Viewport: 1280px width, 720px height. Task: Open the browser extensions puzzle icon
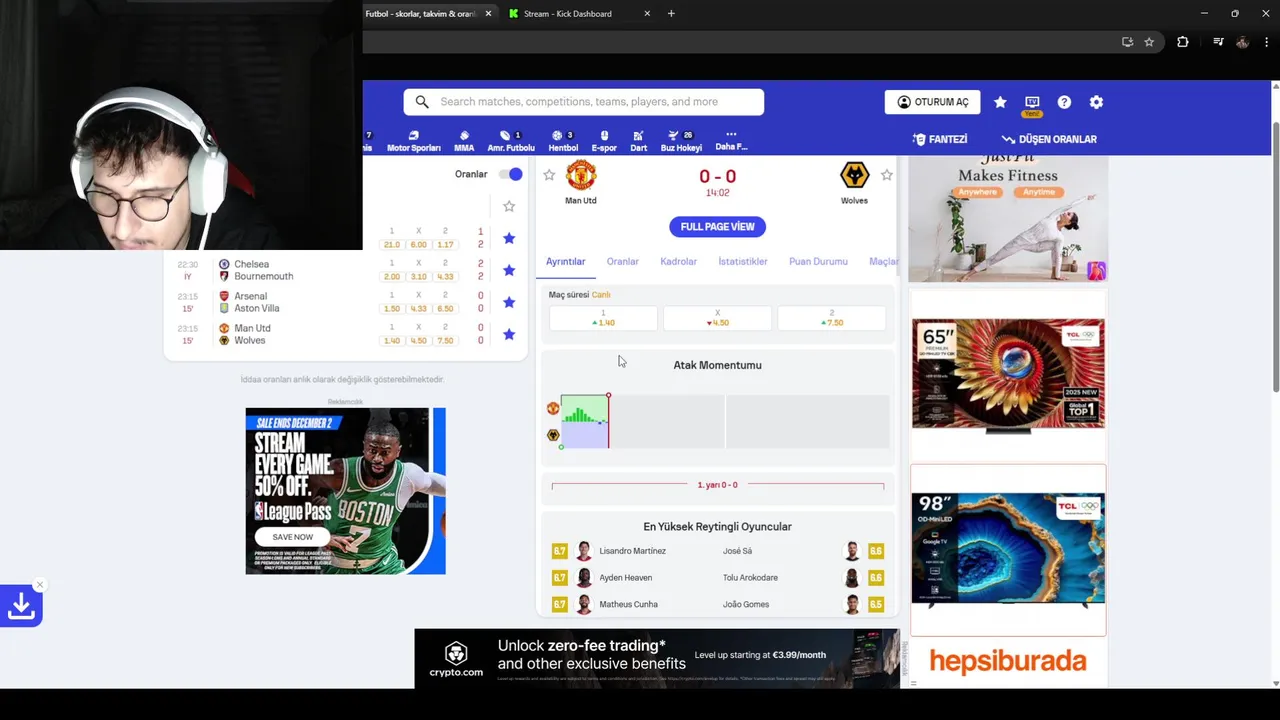tap(1183, 42)
